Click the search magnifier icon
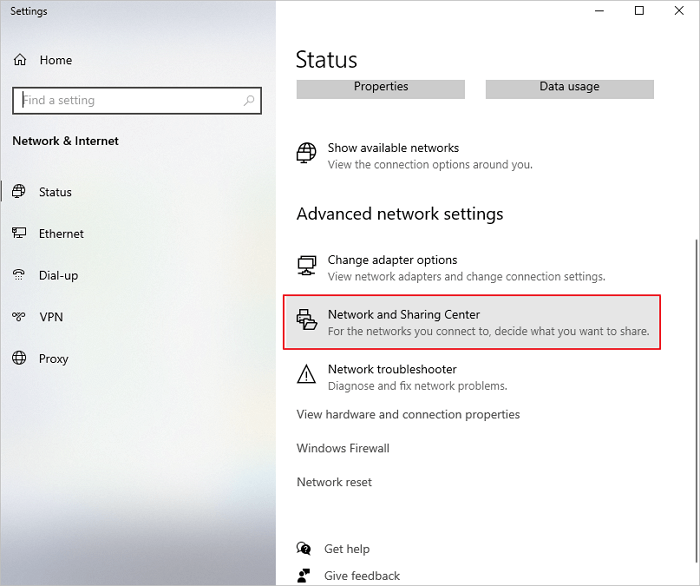Screen dimensions: 700x586 click(x=249, y=100)
